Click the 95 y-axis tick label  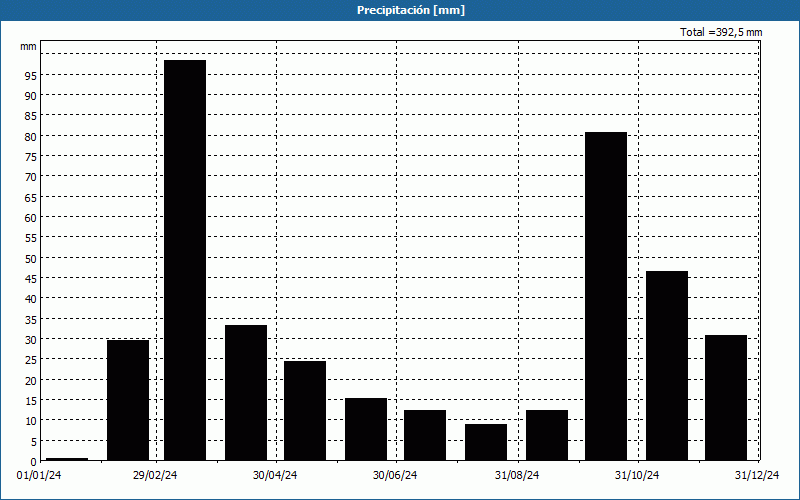[31, 76]
